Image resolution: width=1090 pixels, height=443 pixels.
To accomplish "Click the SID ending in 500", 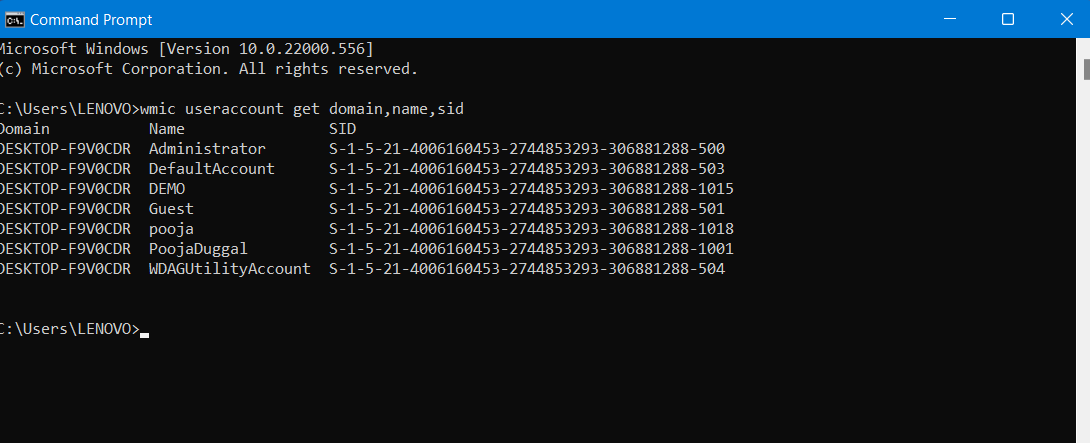I will (x=526, y=149).
